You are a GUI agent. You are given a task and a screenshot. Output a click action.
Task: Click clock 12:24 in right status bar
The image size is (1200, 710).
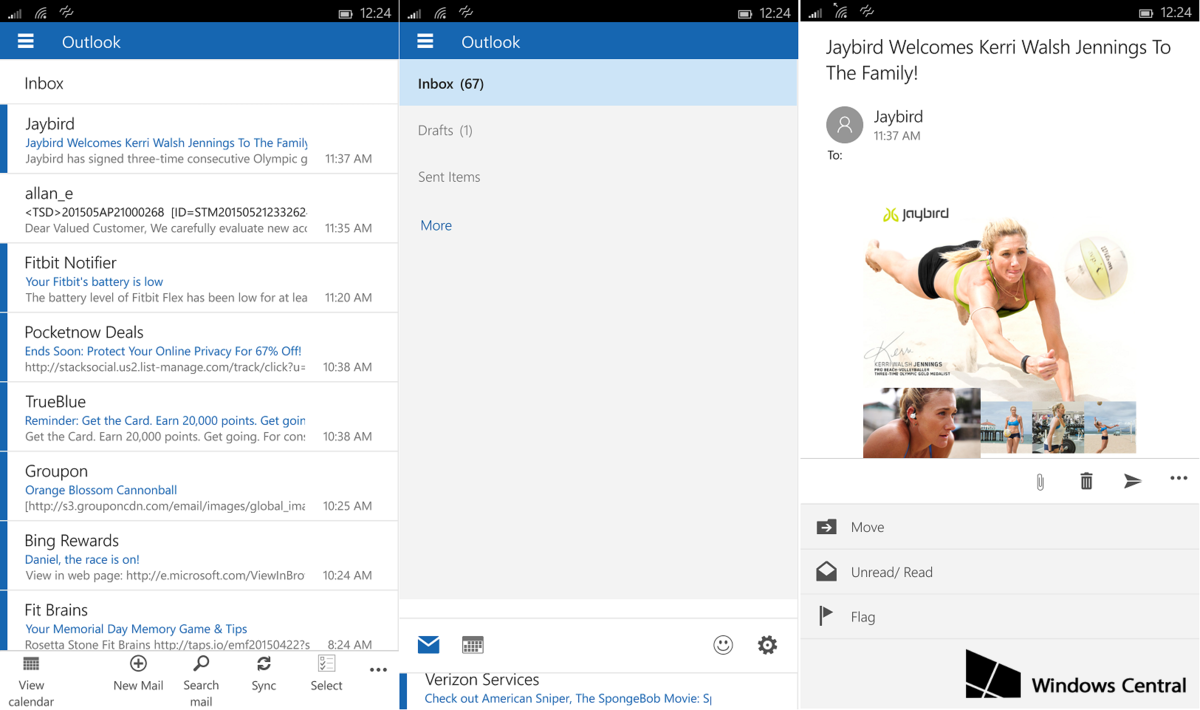[x=1175, y=13]
